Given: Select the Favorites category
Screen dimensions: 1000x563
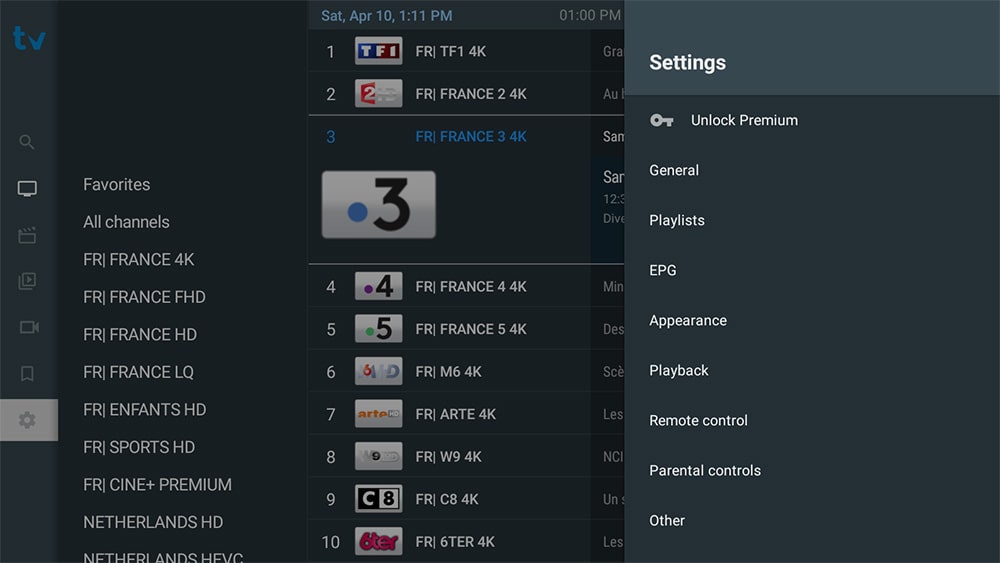Looking at the screenshot, I should click(x=117, y=185).
